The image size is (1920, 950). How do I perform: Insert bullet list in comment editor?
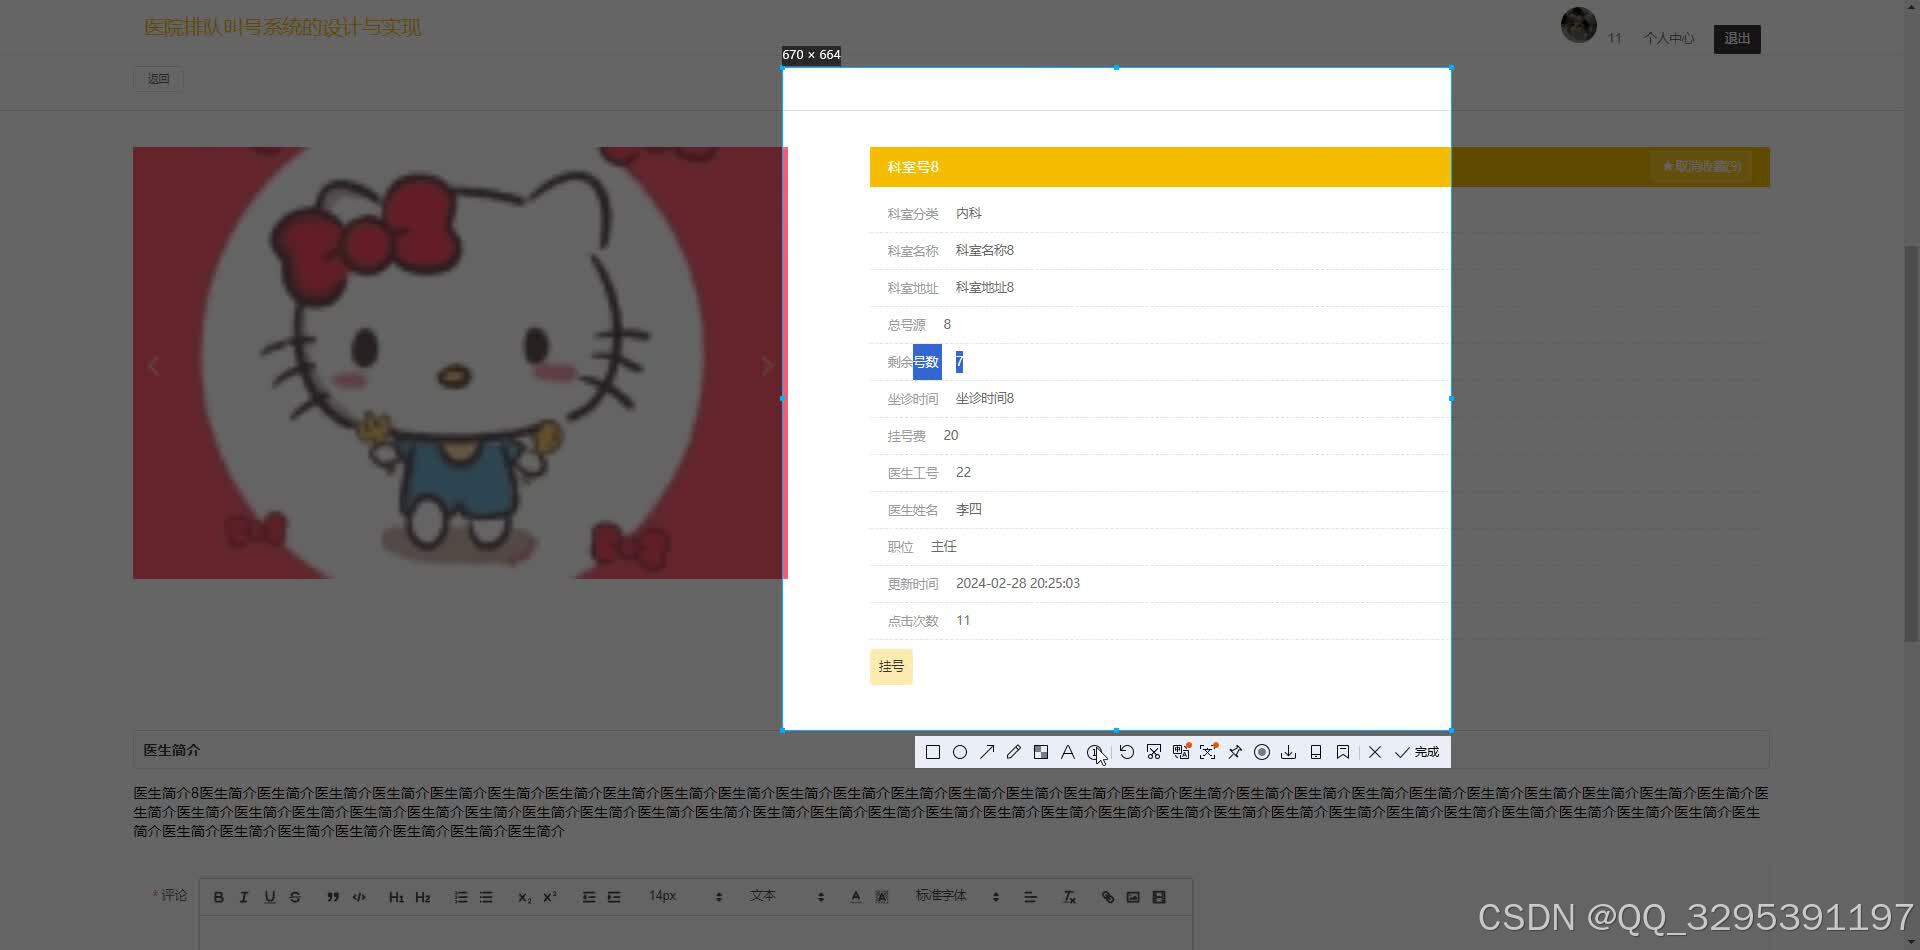[486, 897]
